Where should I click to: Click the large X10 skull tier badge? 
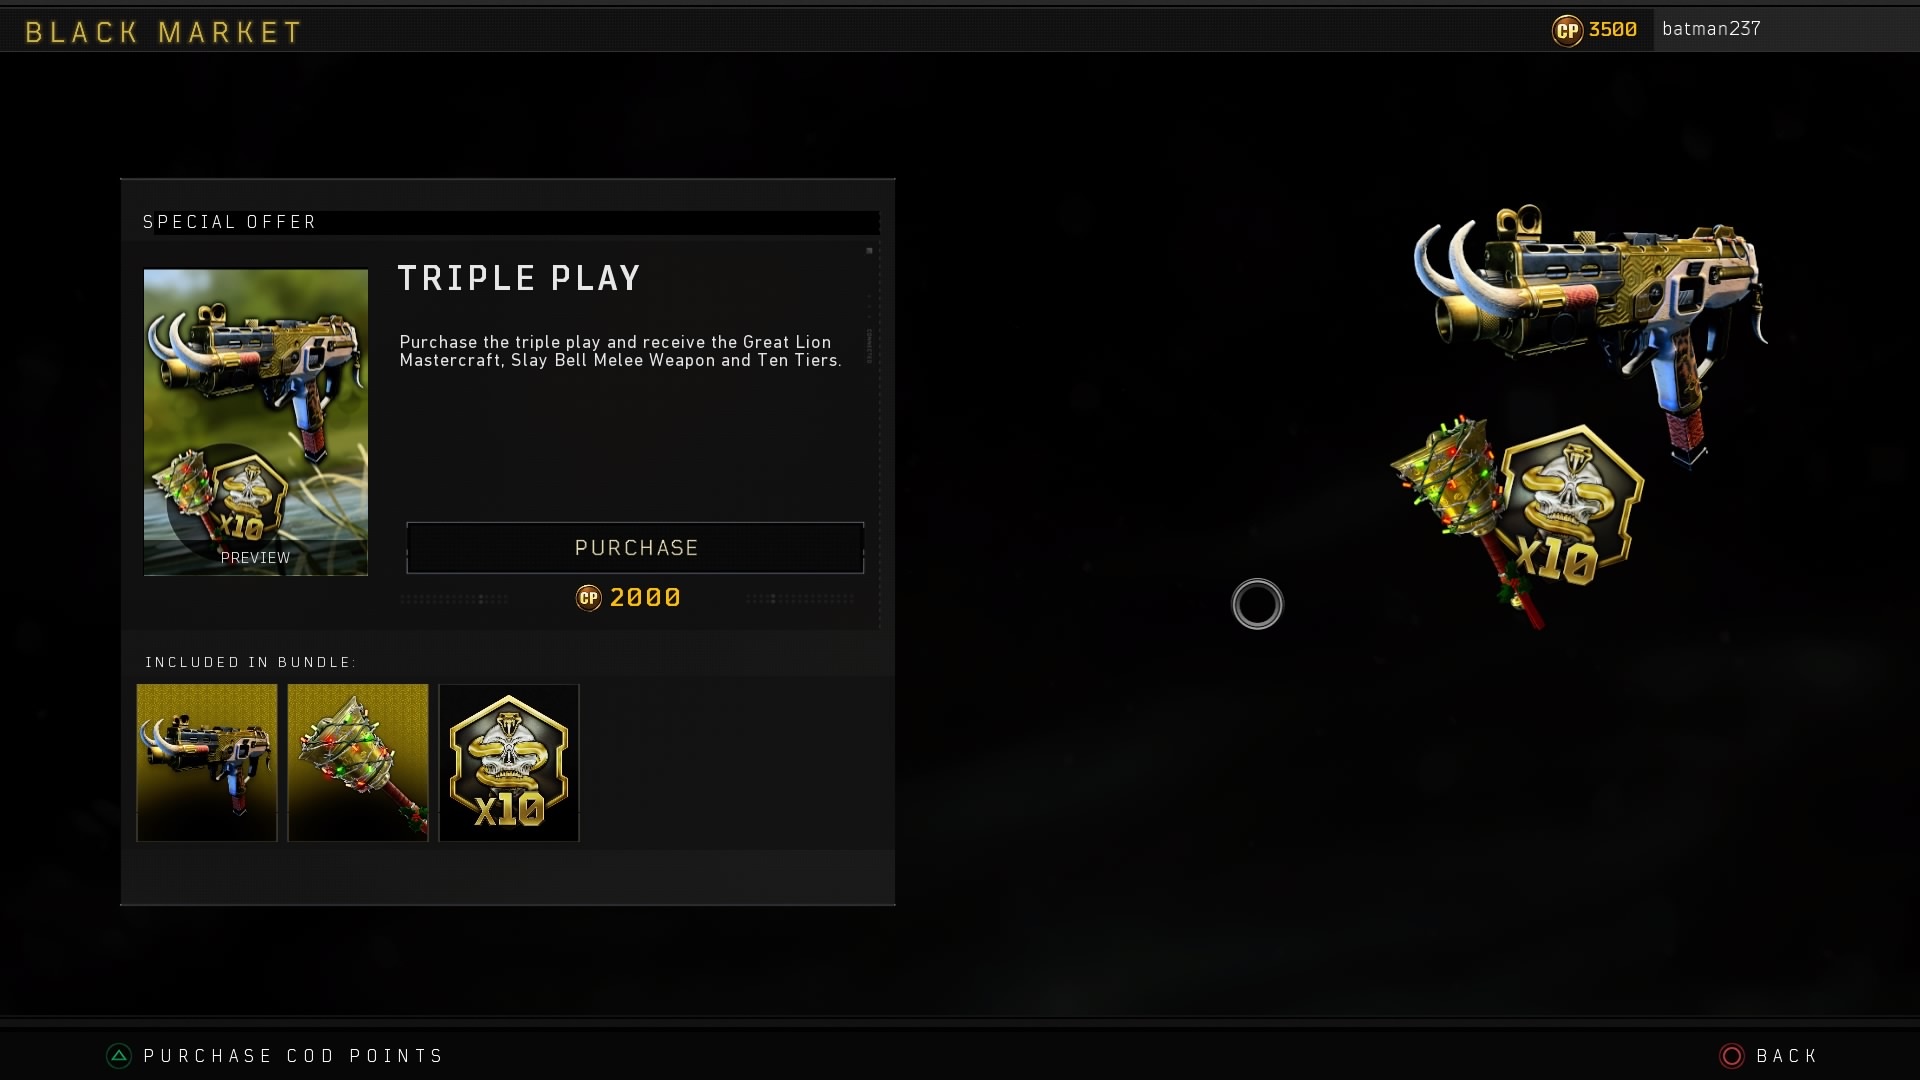pyautogui.click(x=1571, y=507)
